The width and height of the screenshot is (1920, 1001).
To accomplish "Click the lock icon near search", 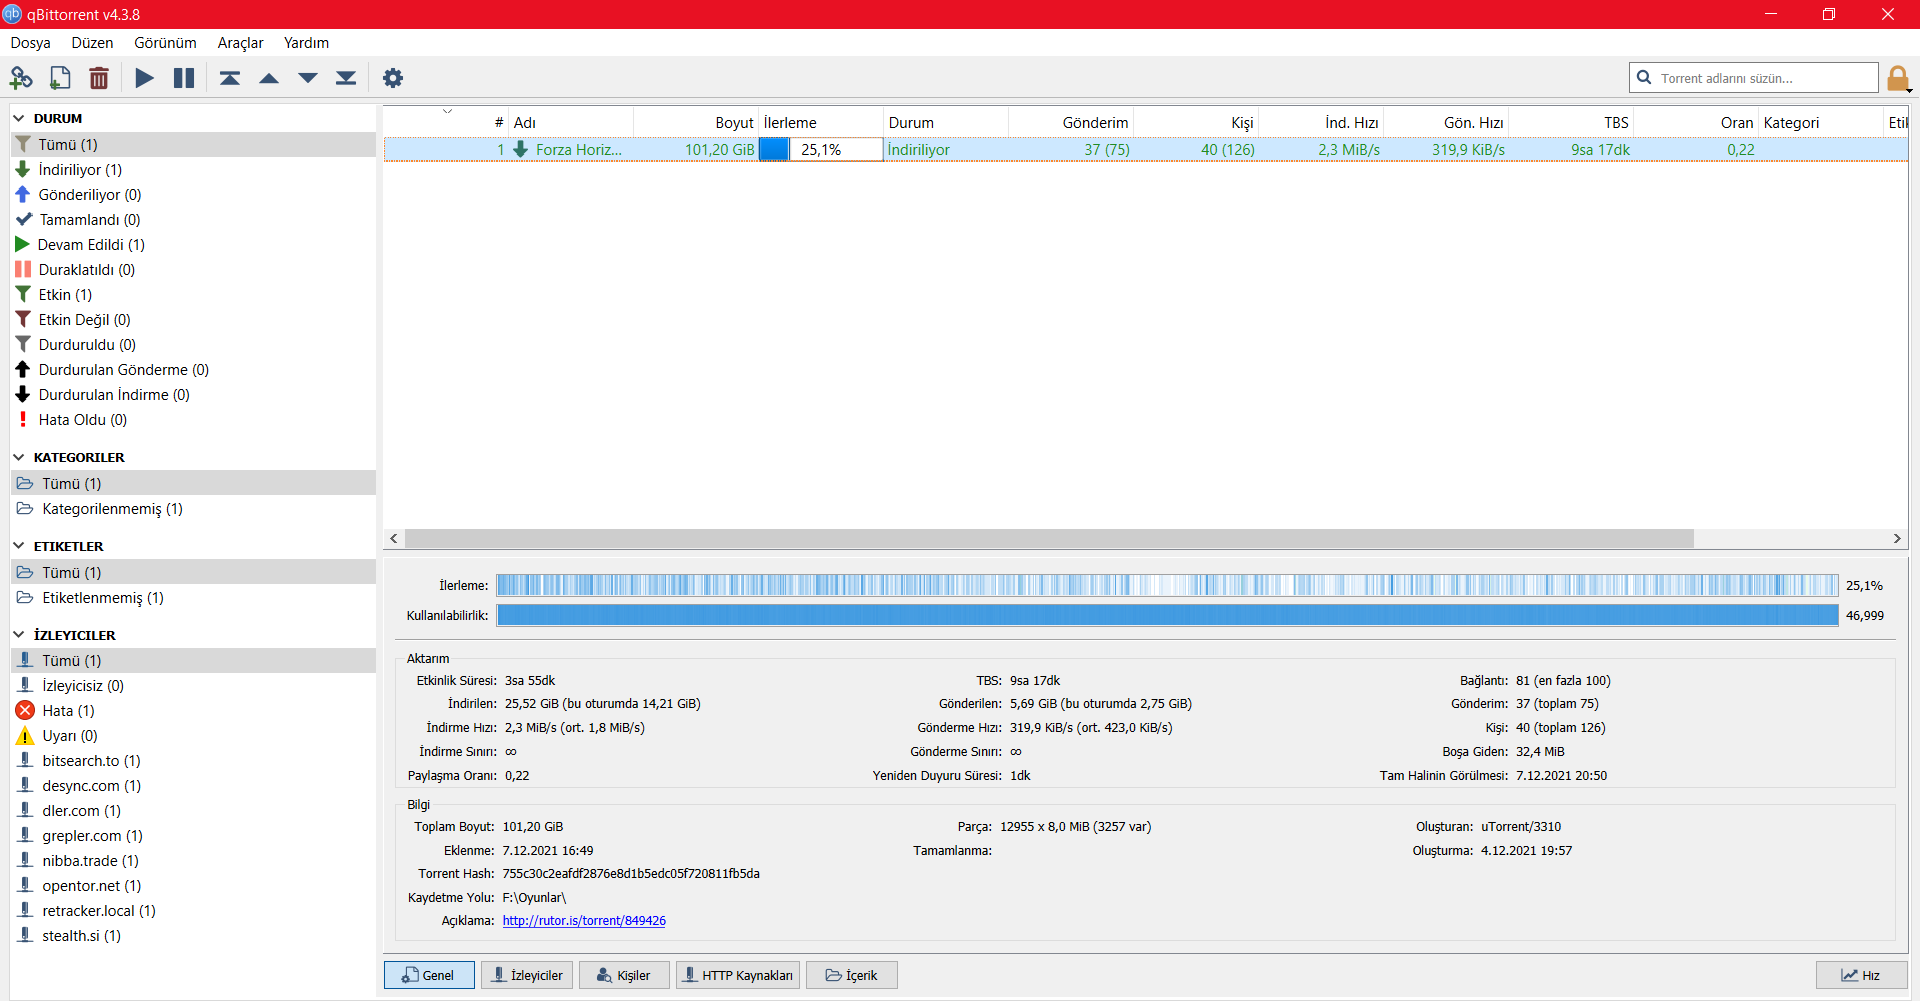I will pyautogui.click(x=1898, y=78).
